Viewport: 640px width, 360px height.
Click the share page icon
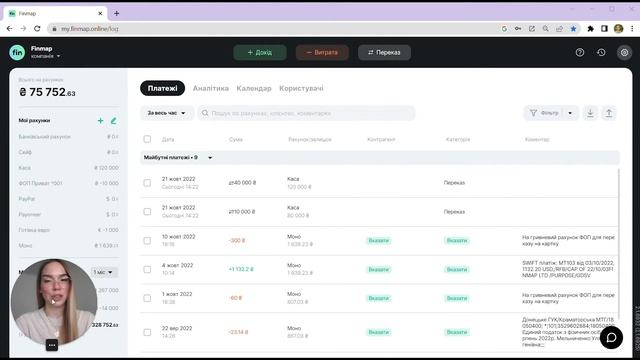[560, 29]
